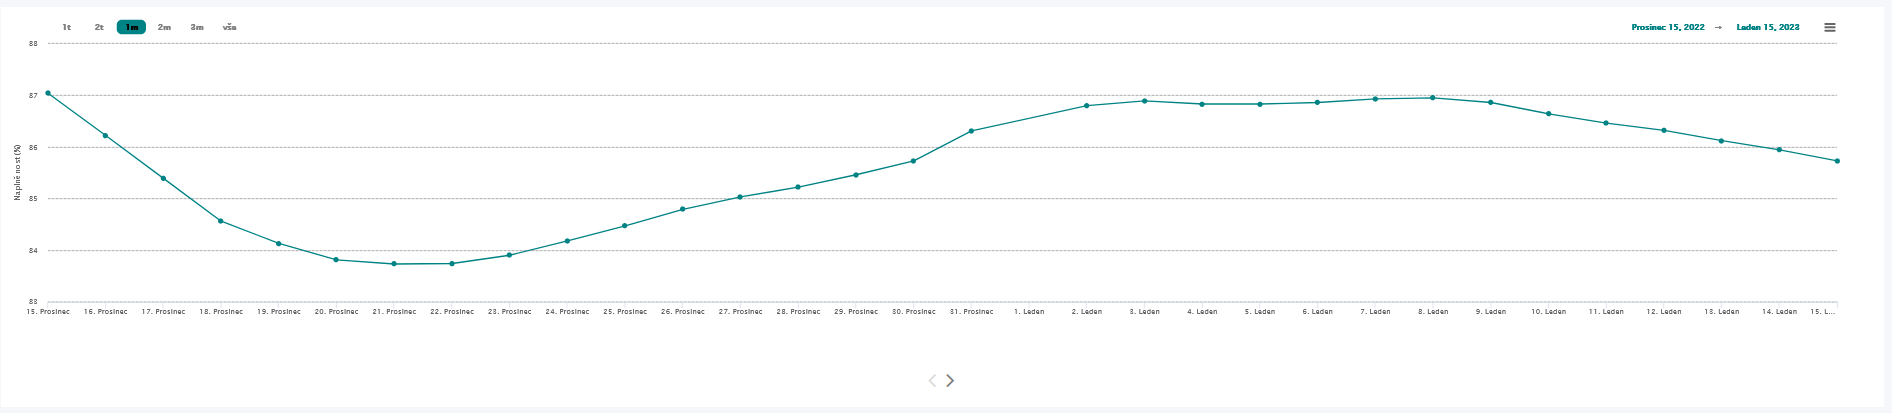Switch range to 3m
Viewport: 1892px width, 413px height.
197,27
